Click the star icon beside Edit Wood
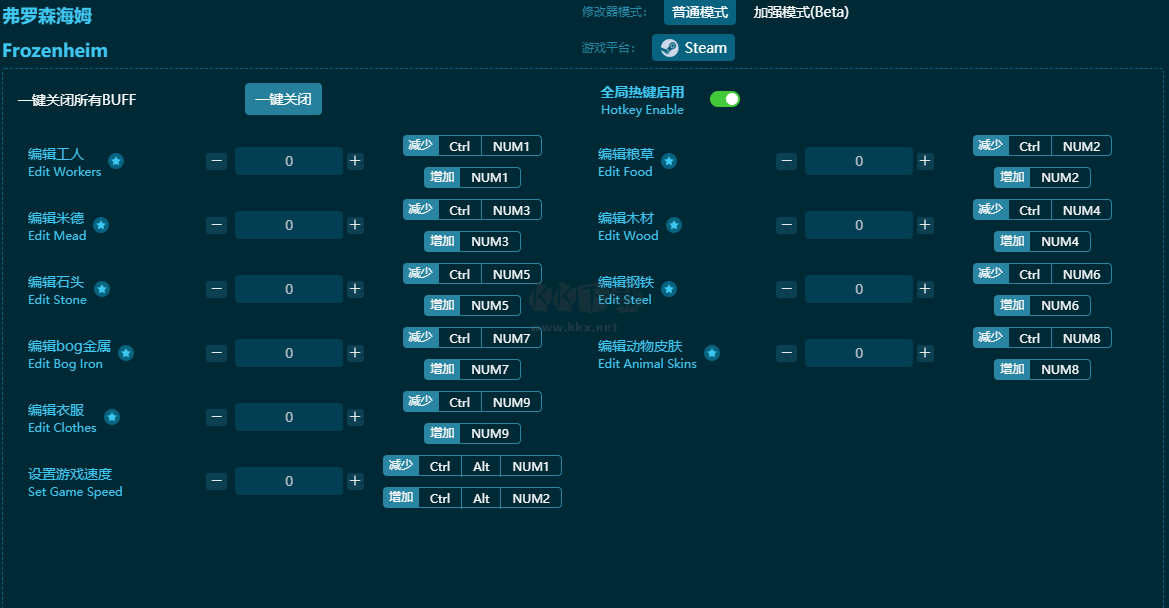The width and height of the screenshot is (1169, 608). tap(674, 225)
